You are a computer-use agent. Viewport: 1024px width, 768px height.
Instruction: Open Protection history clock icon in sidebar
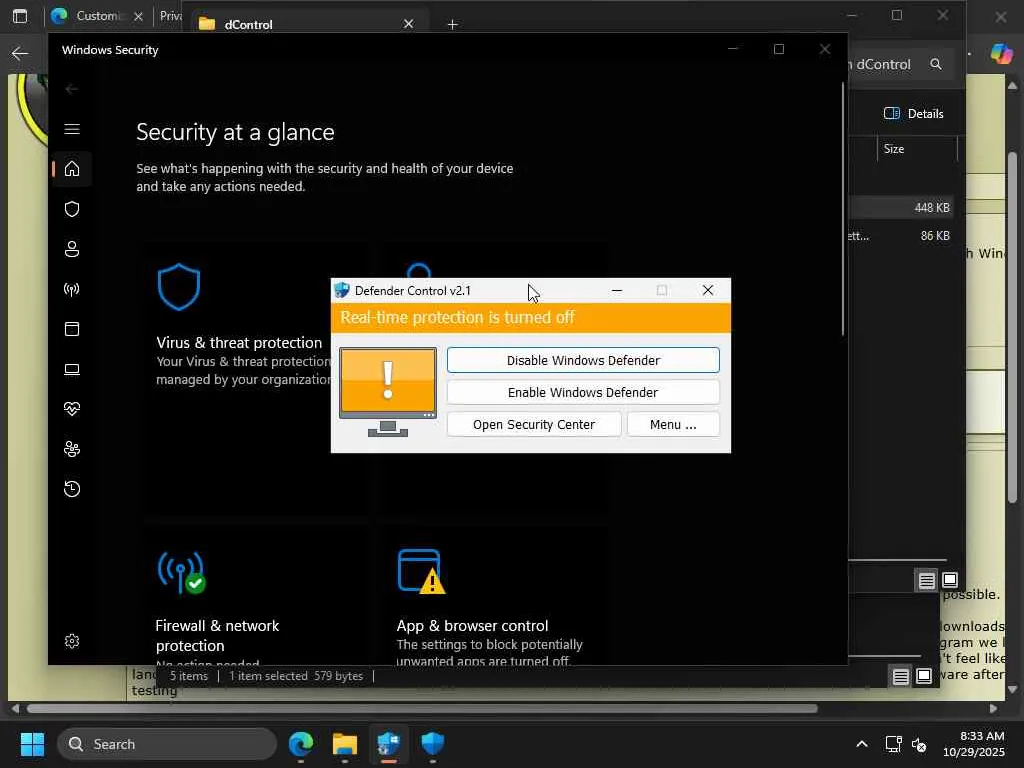coord(72,489)
